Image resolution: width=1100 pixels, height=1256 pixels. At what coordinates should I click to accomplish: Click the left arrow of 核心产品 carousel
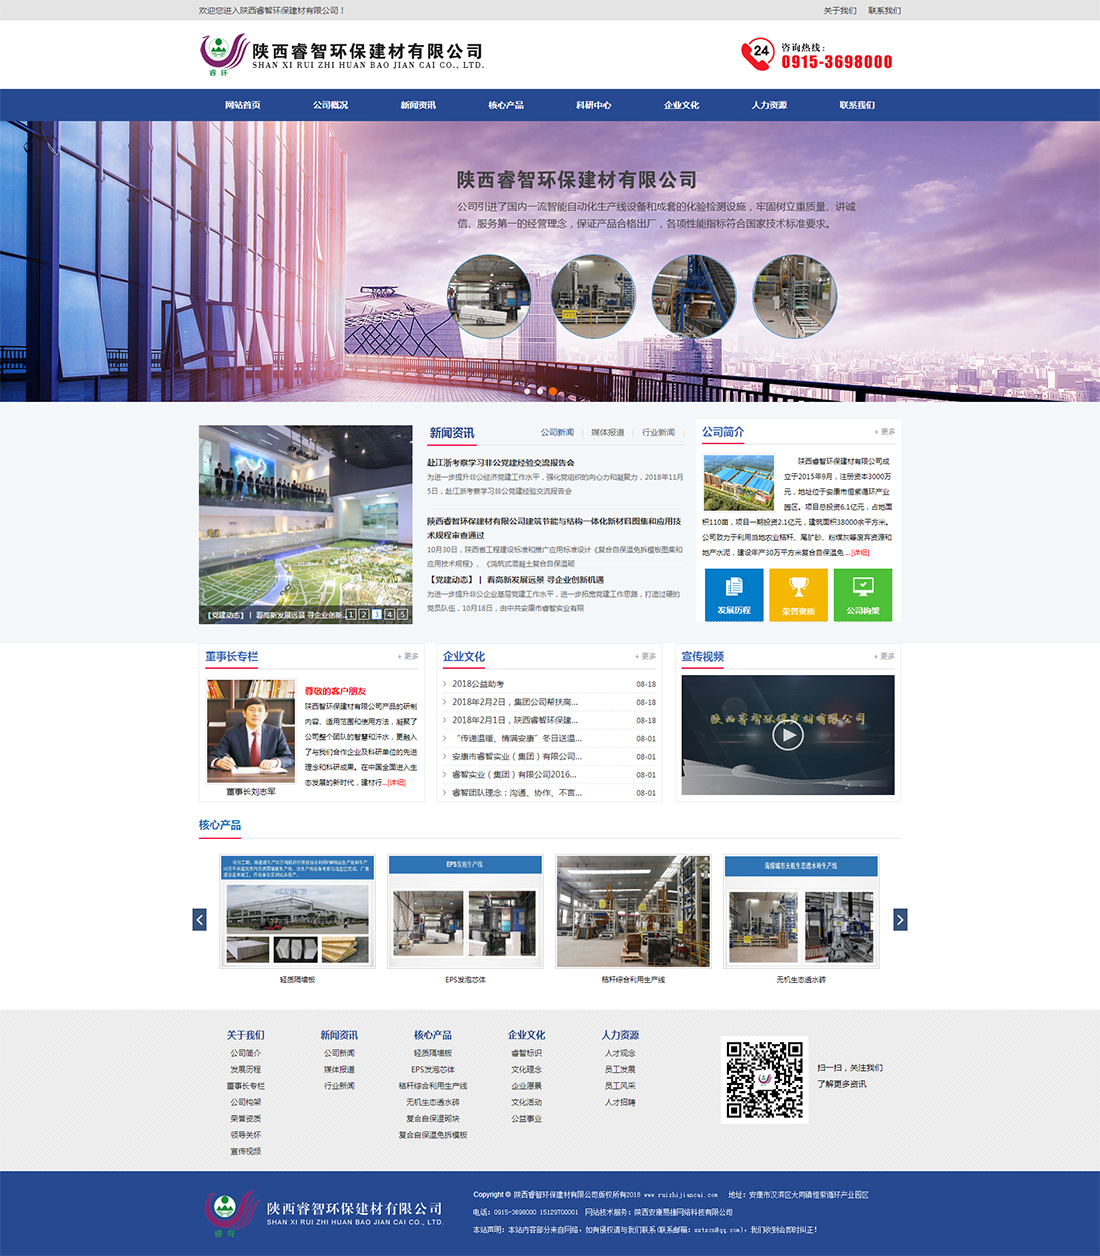[199, 918]
